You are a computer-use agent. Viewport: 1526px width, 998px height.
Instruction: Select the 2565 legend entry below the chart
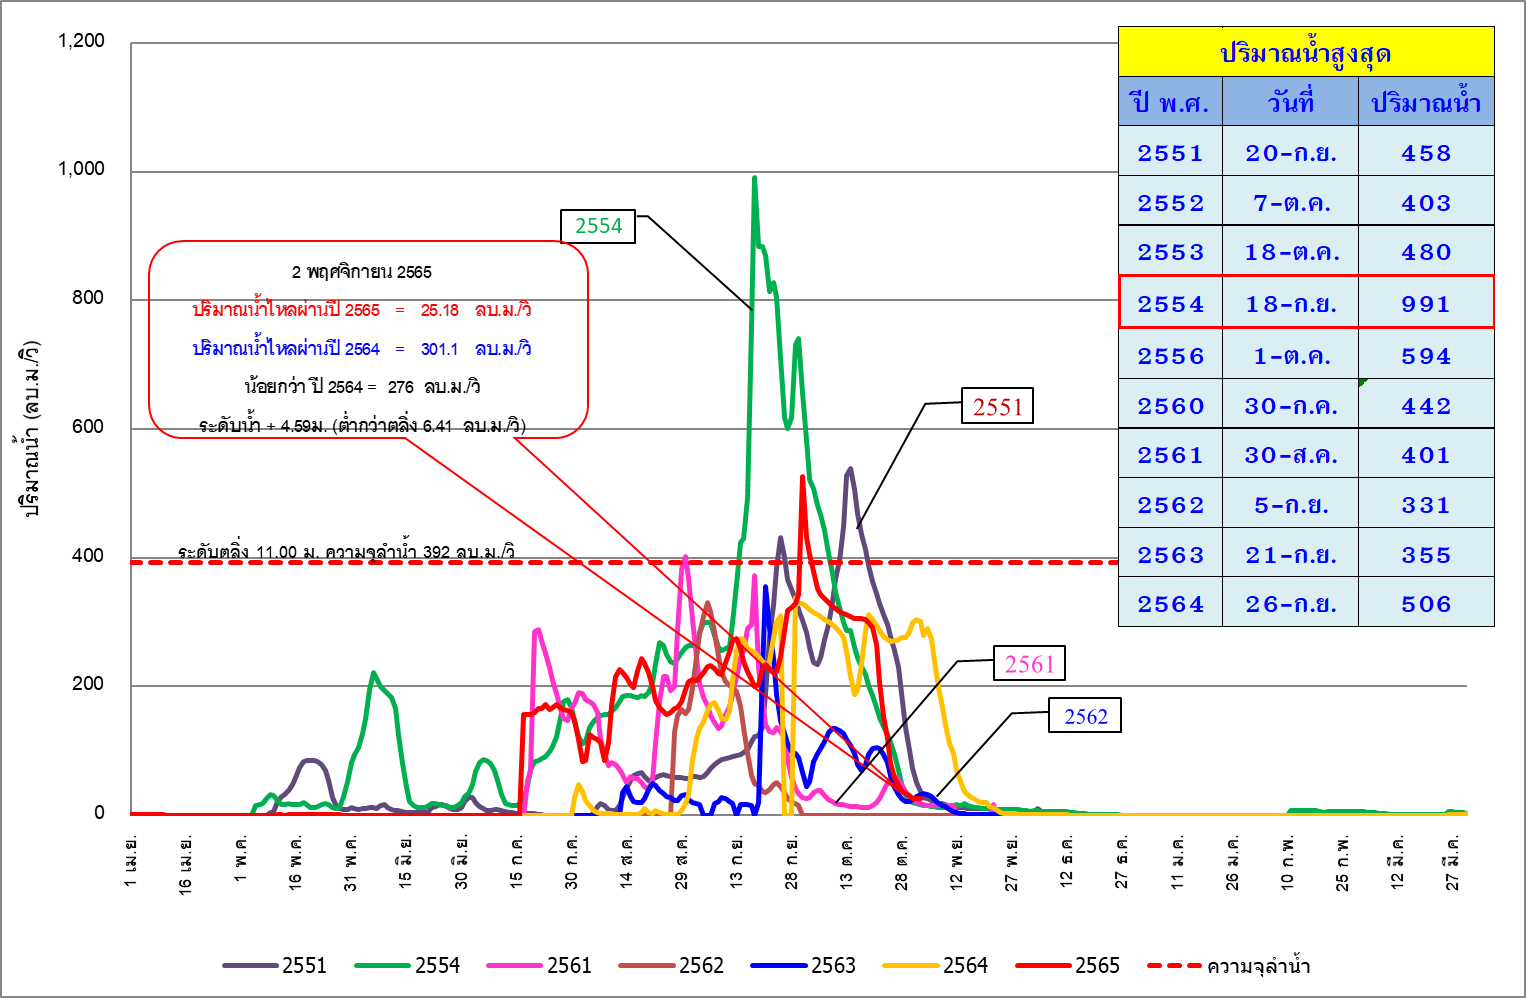pyautogui.click(x=1068, y=965)
